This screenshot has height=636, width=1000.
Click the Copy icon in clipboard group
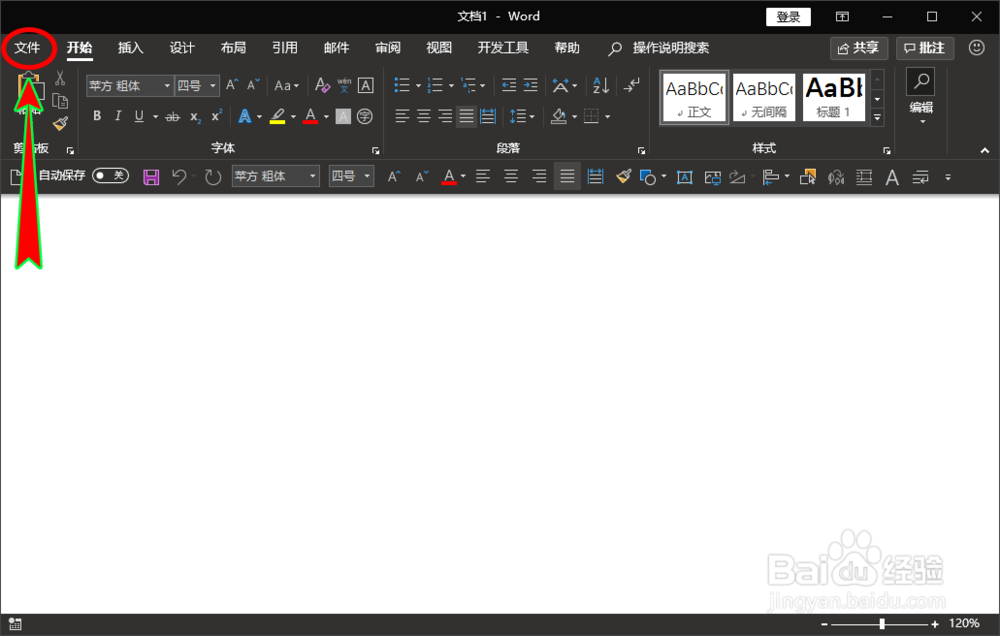click(x=60, y=101)
